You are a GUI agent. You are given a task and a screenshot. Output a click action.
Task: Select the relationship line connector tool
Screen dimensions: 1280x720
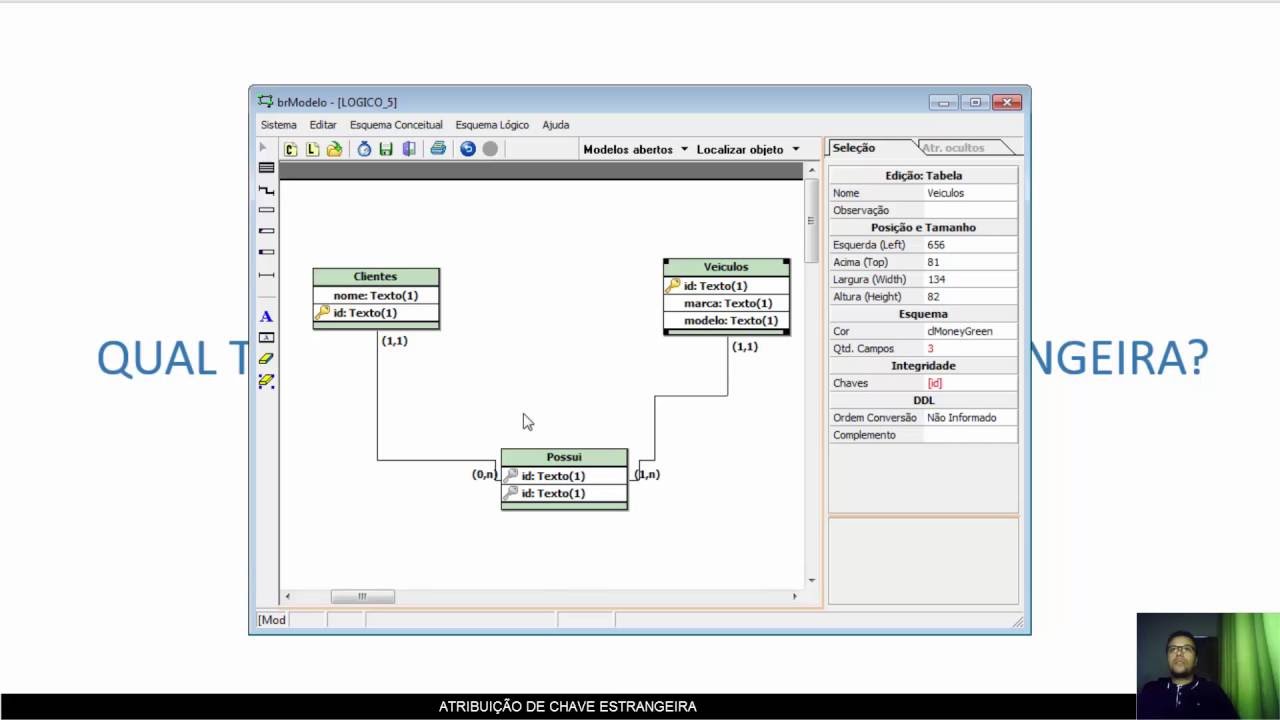[266, 190]
